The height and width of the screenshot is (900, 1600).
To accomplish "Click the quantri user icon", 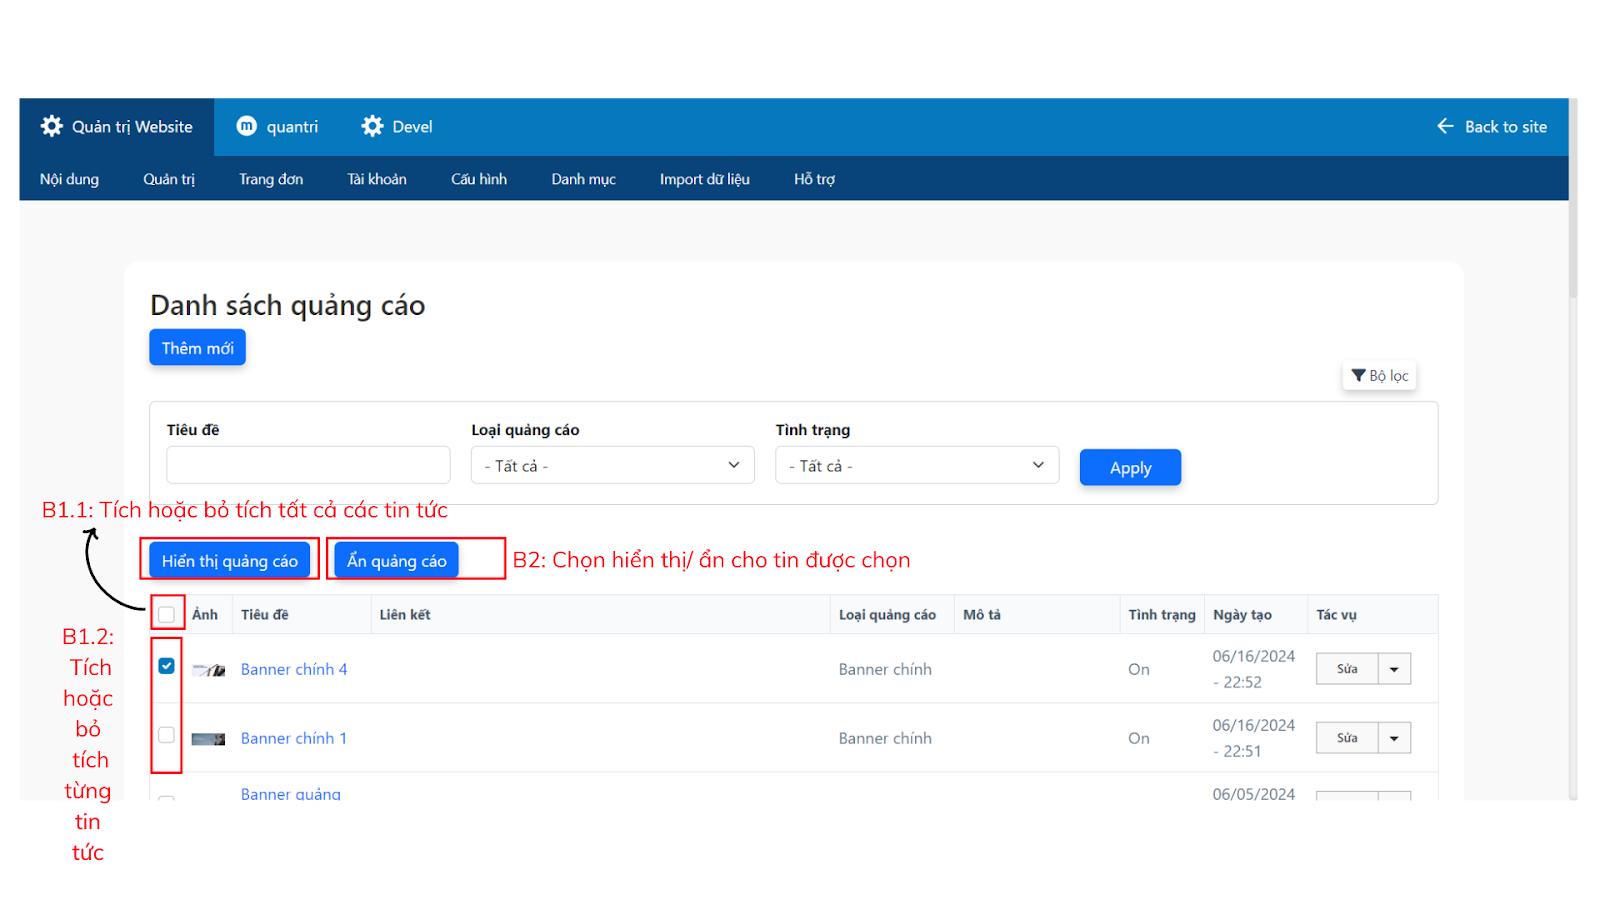I will pyautogui.click(x=246, y=126).
